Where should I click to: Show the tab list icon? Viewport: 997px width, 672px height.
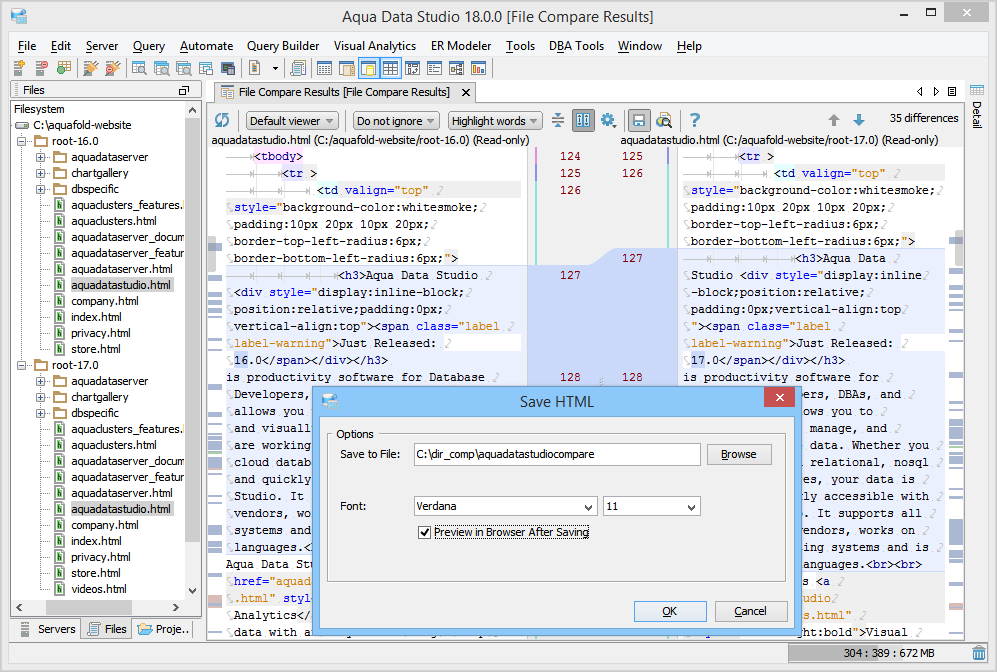[952, 92]
